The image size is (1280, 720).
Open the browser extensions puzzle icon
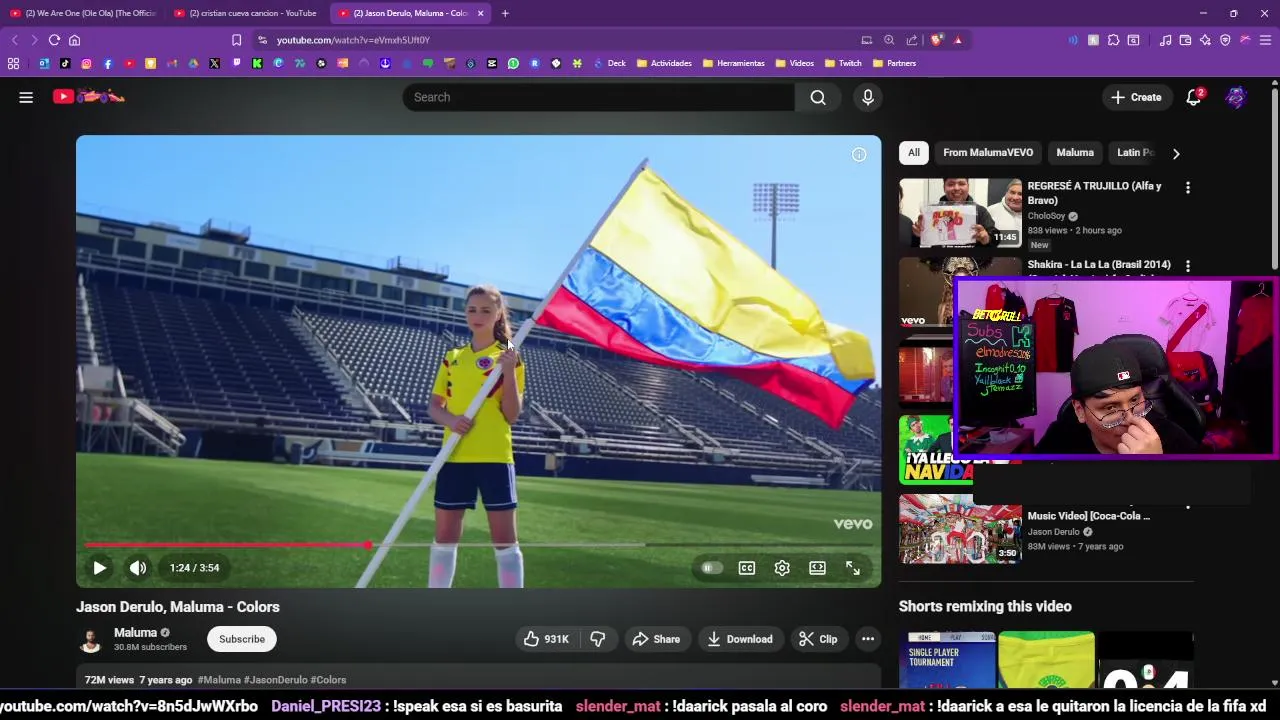point(1113,40)
